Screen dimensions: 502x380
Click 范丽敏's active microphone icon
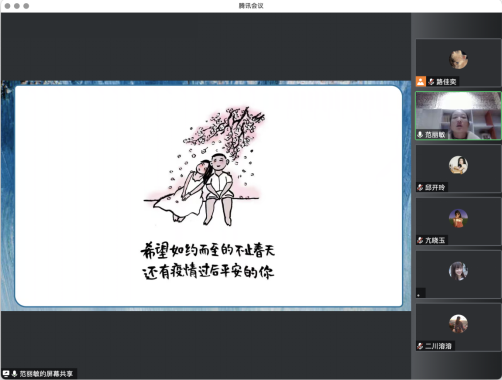(420, 134)
